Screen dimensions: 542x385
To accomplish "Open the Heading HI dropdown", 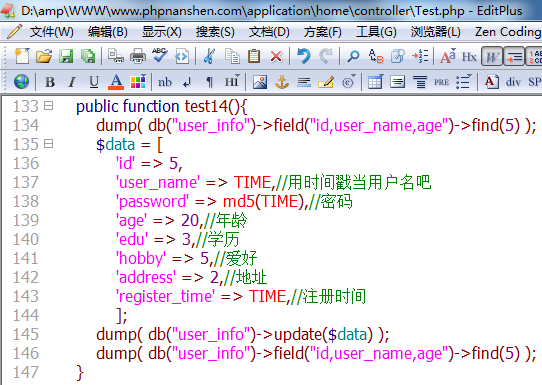I will pos(232,82).
